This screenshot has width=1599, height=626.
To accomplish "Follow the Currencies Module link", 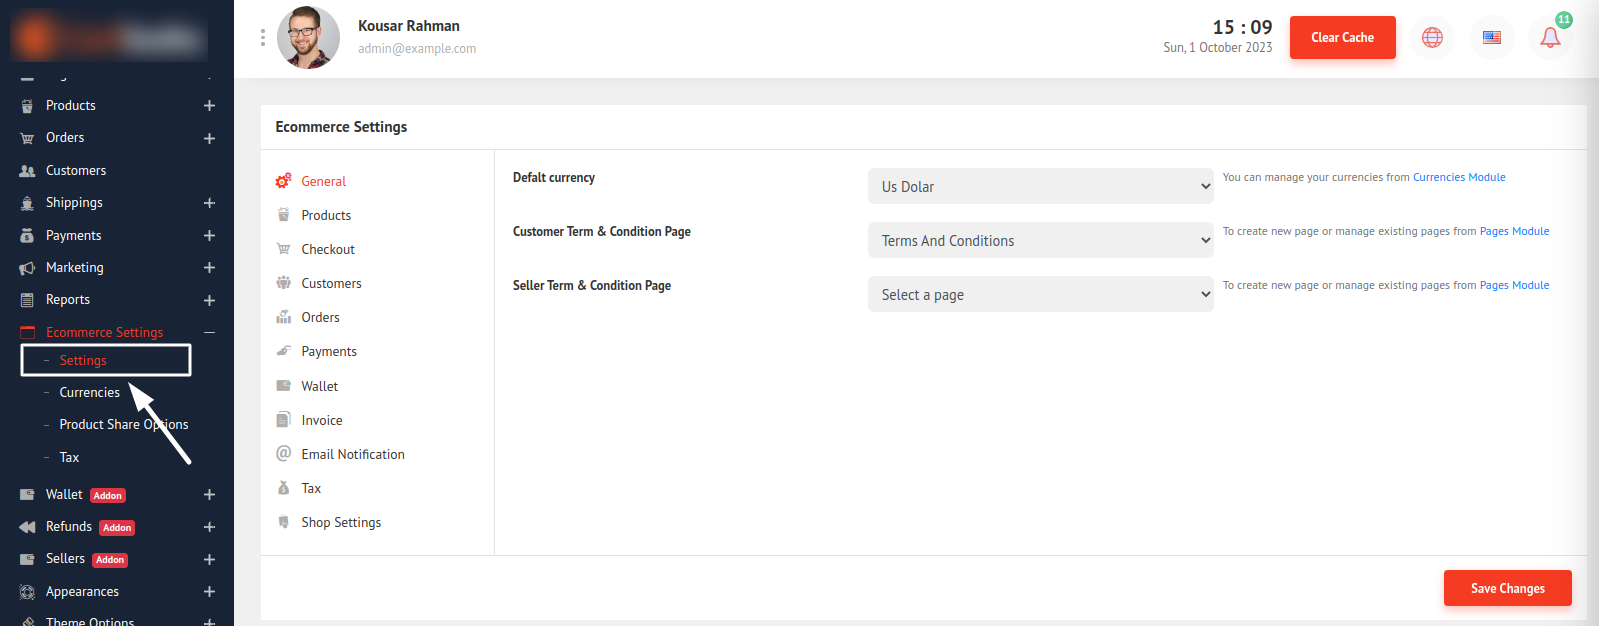I will (x=1458, y=177).
